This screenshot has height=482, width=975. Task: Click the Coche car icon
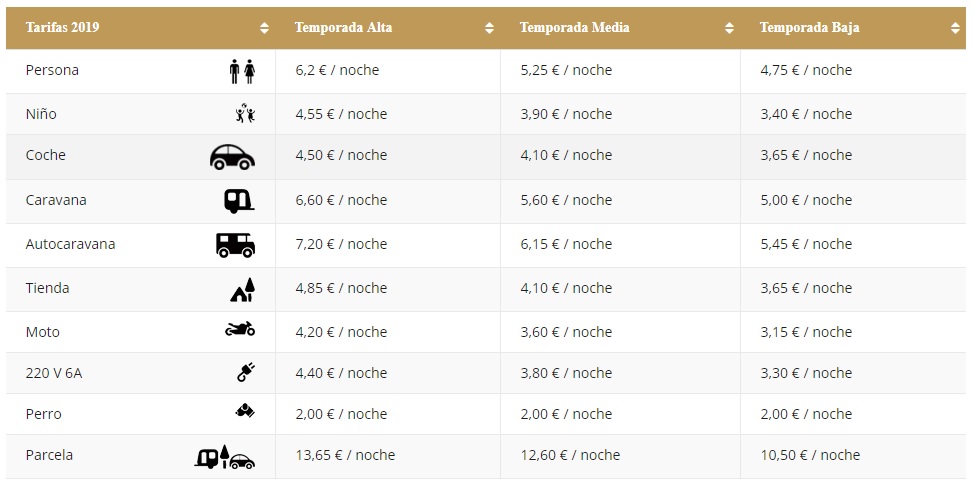coord(232,156)
